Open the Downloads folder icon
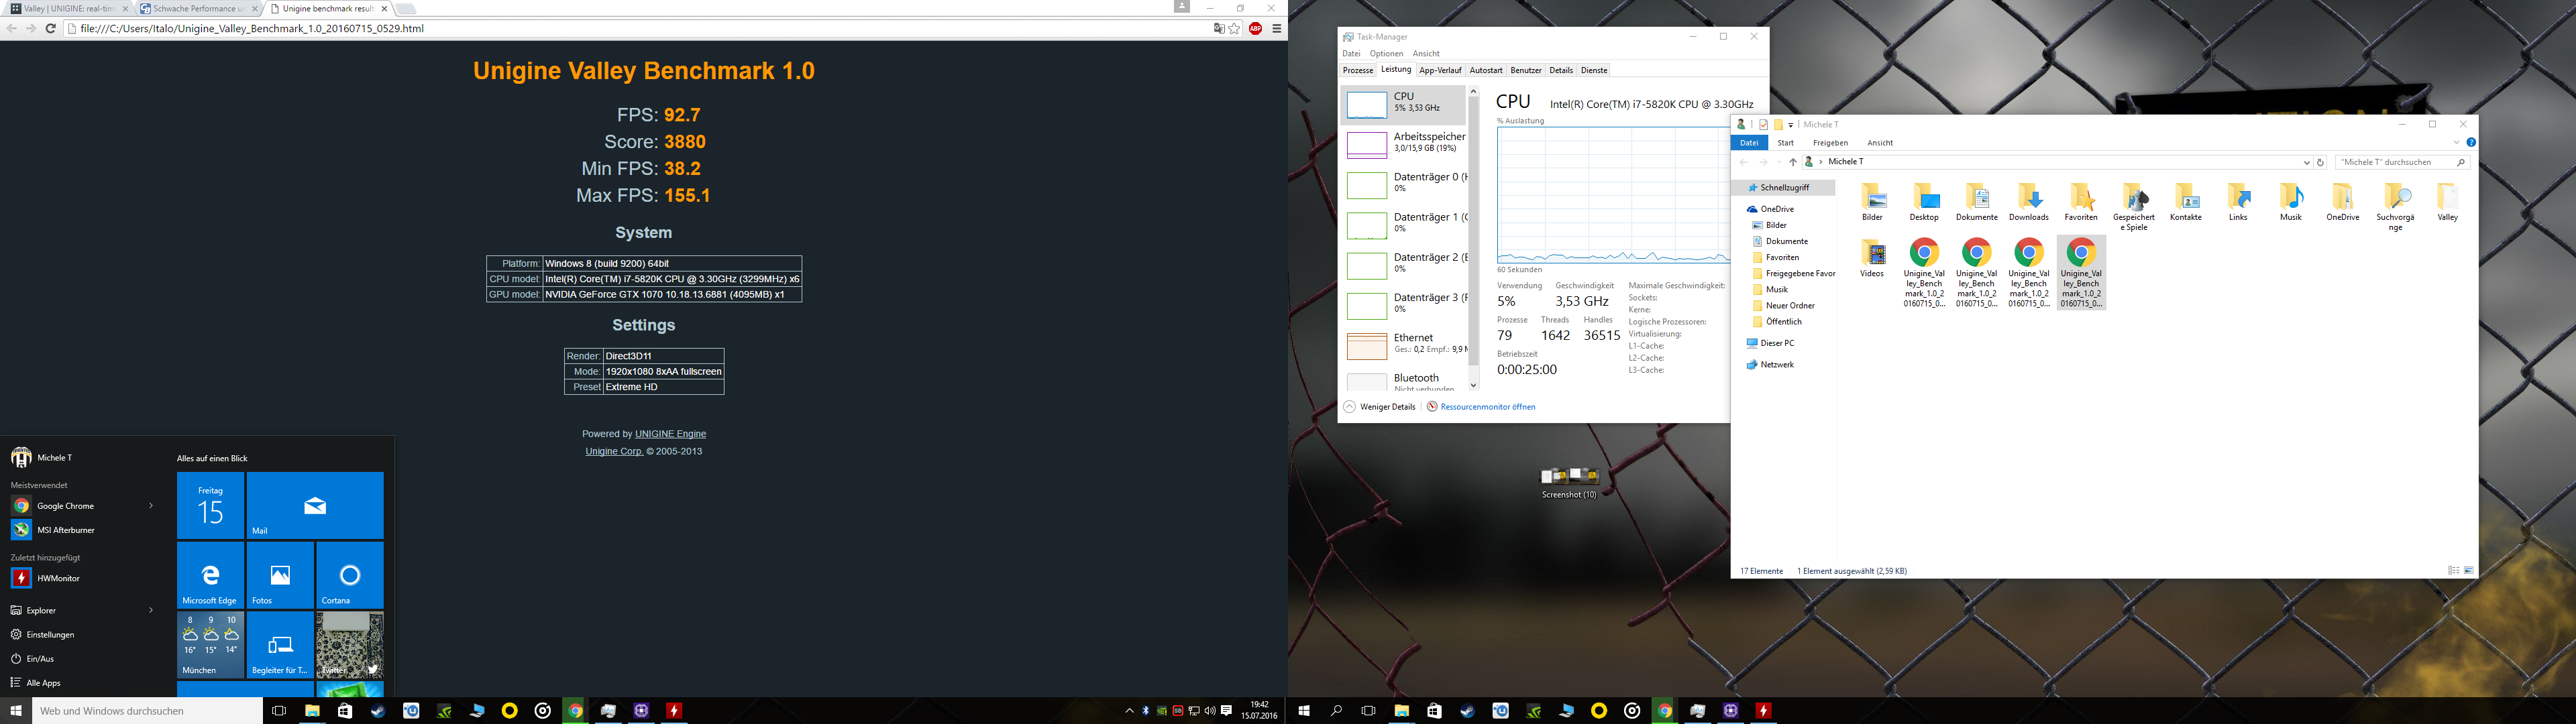The width and height of the screenshot is (2576, 724). [2028, 198]
